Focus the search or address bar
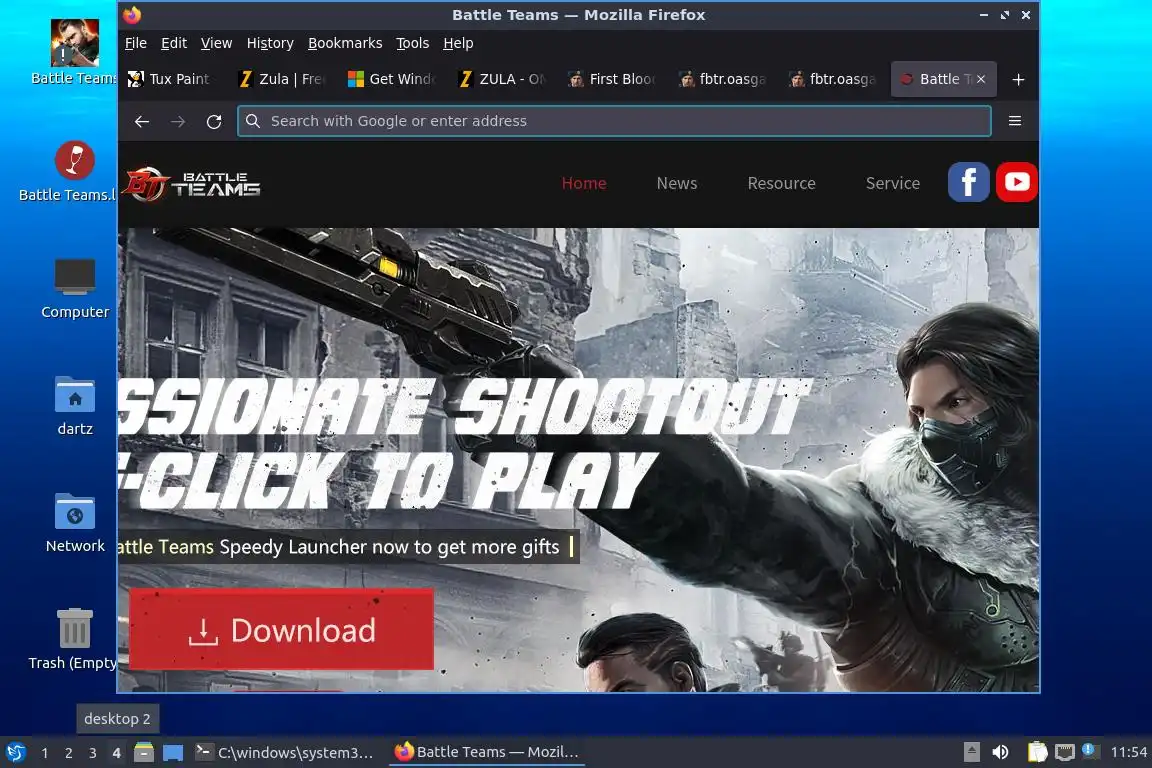The image size is (1152, 768). (x=614, y=121)
